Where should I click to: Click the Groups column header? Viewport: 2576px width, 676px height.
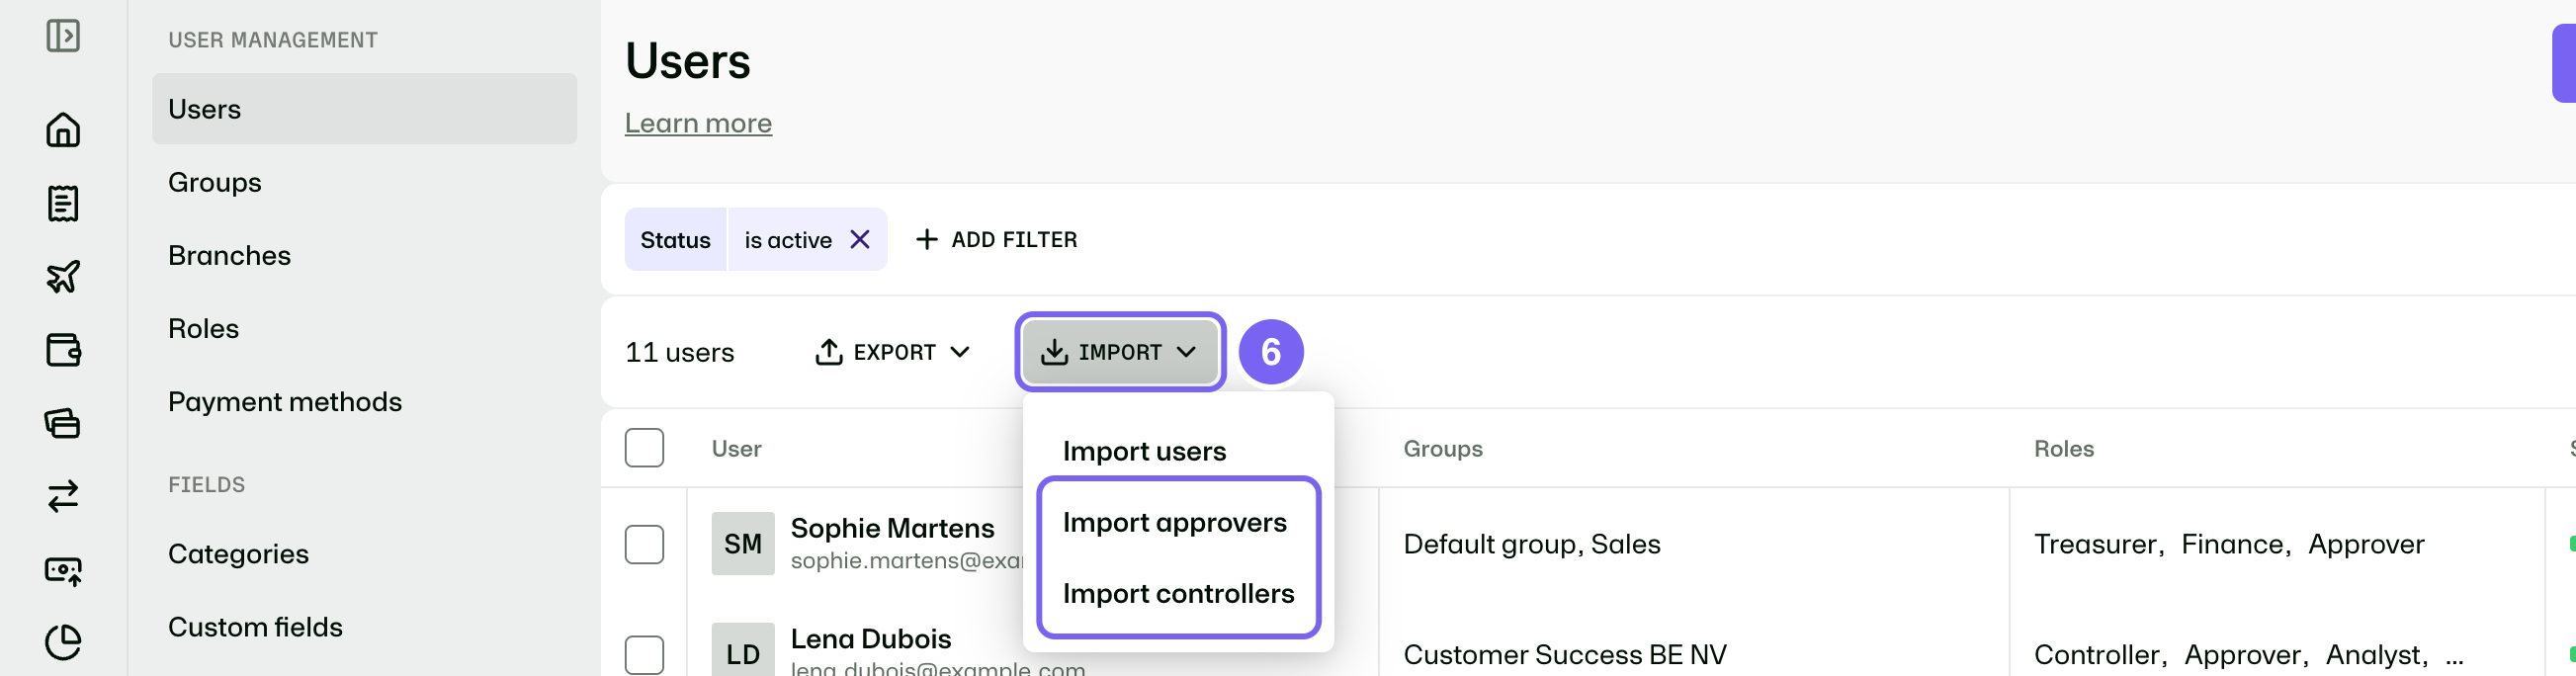(1442, 448)
